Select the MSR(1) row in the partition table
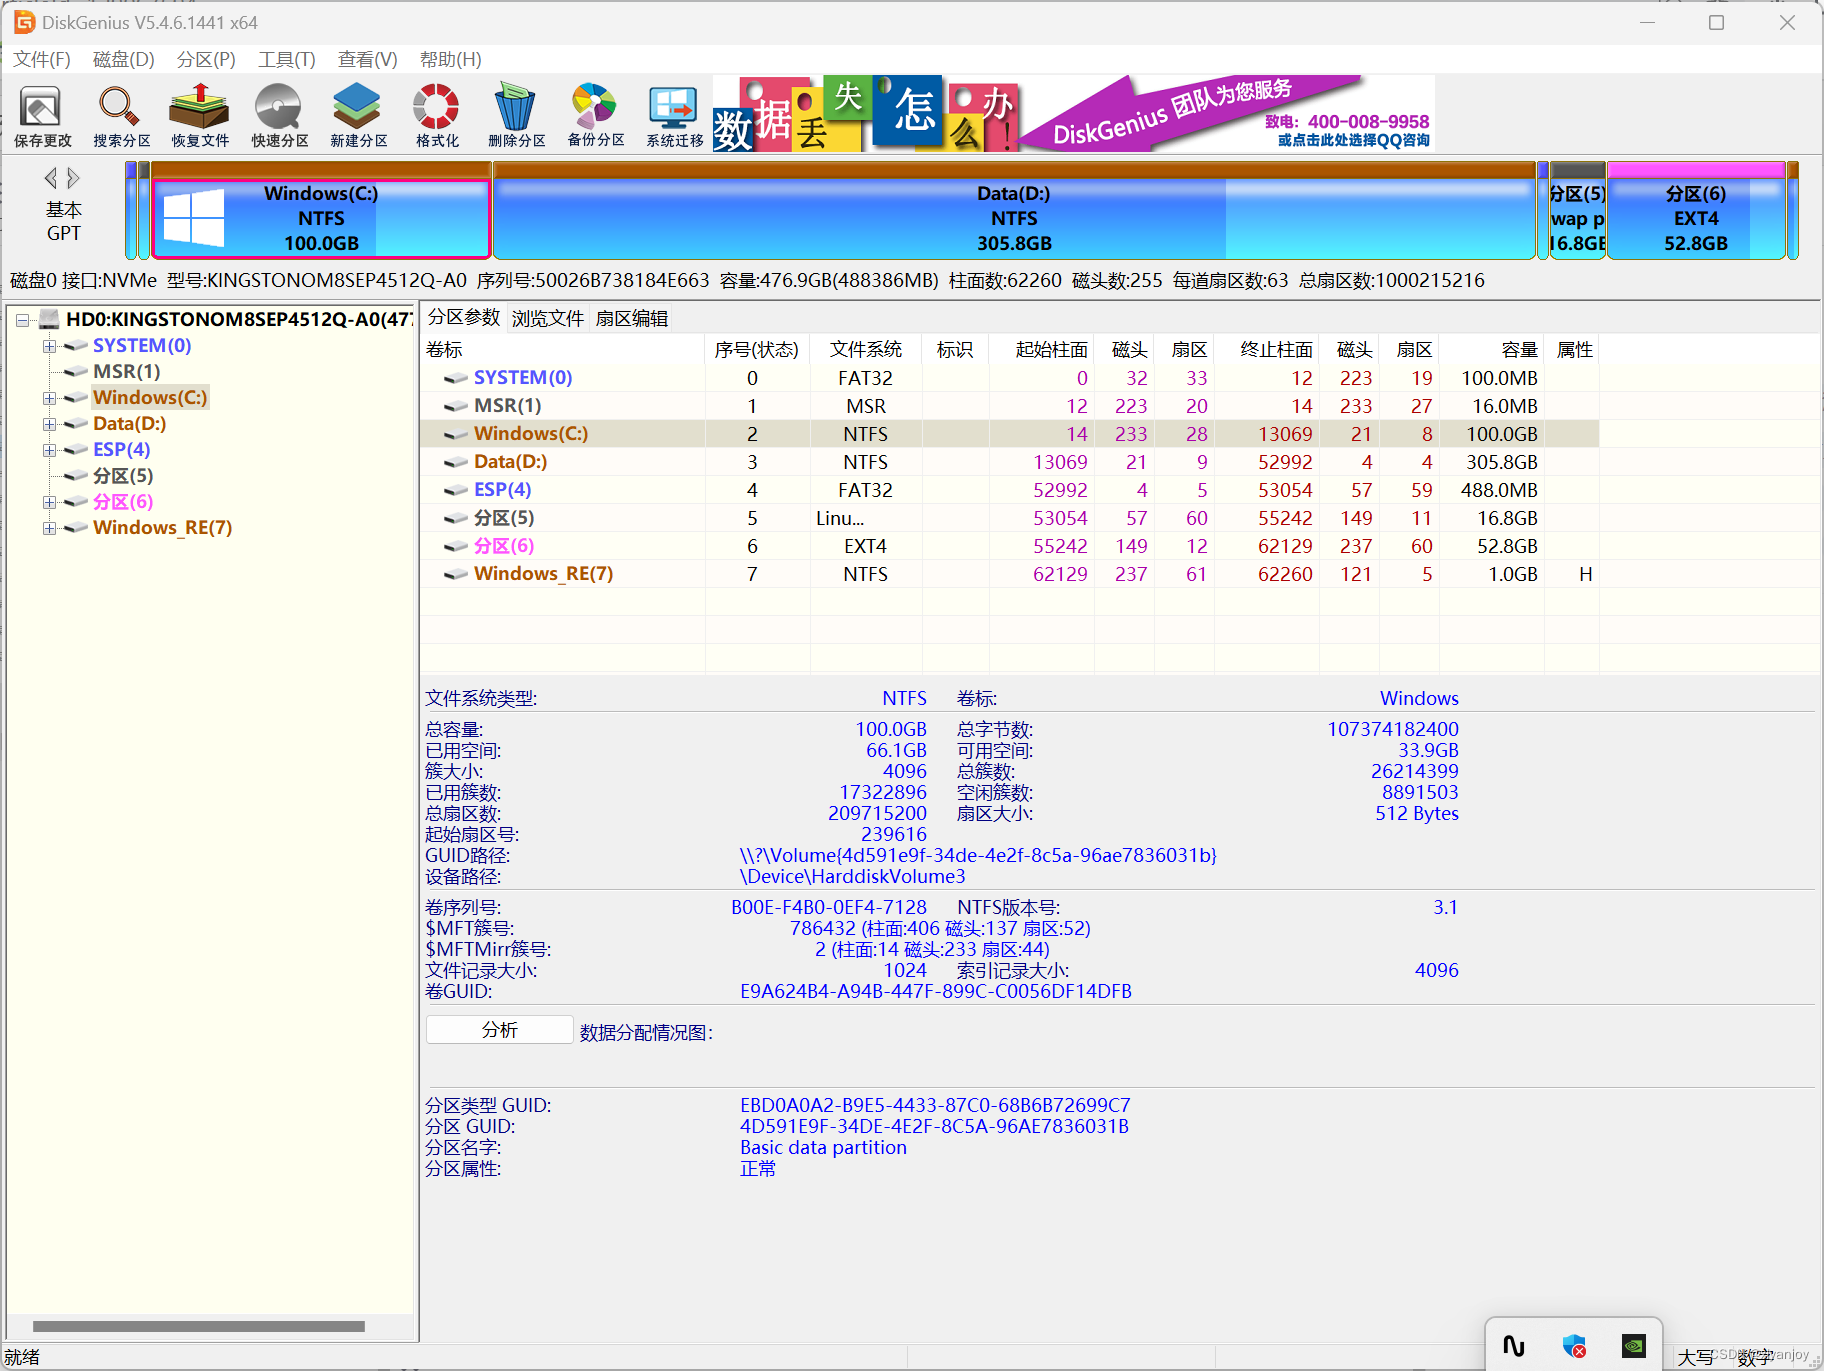 pos(1010,406)
